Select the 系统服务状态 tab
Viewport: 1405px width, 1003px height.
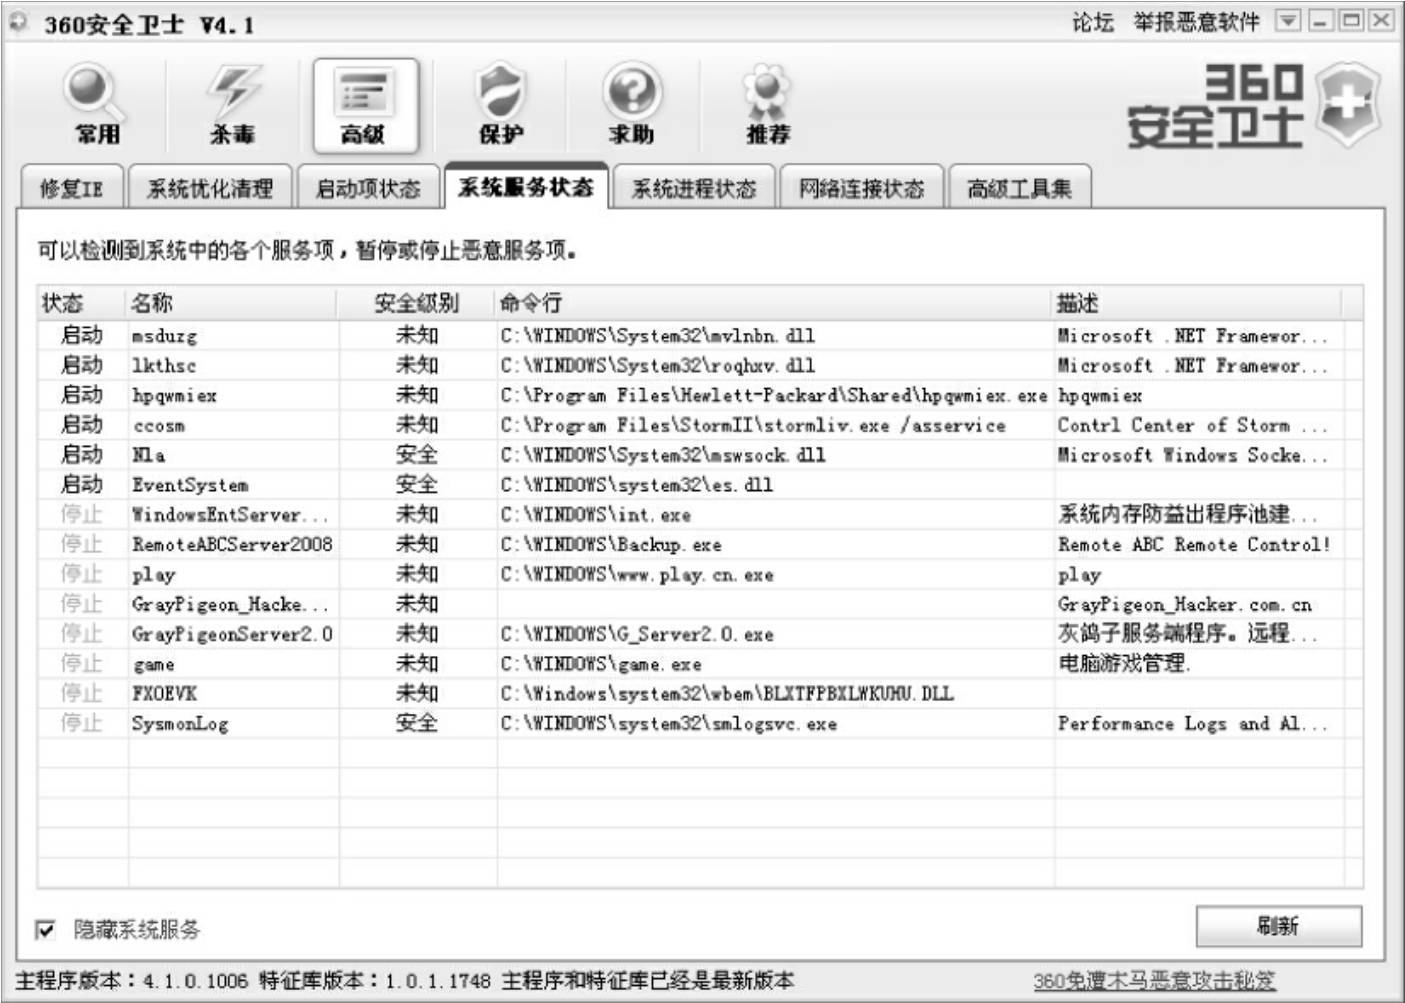[526, 186]
